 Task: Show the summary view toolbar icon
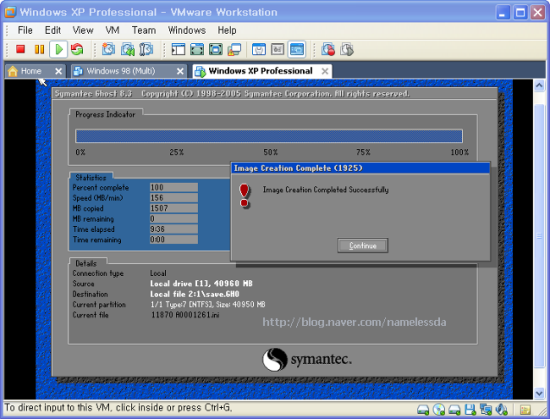tap(259, 49)
